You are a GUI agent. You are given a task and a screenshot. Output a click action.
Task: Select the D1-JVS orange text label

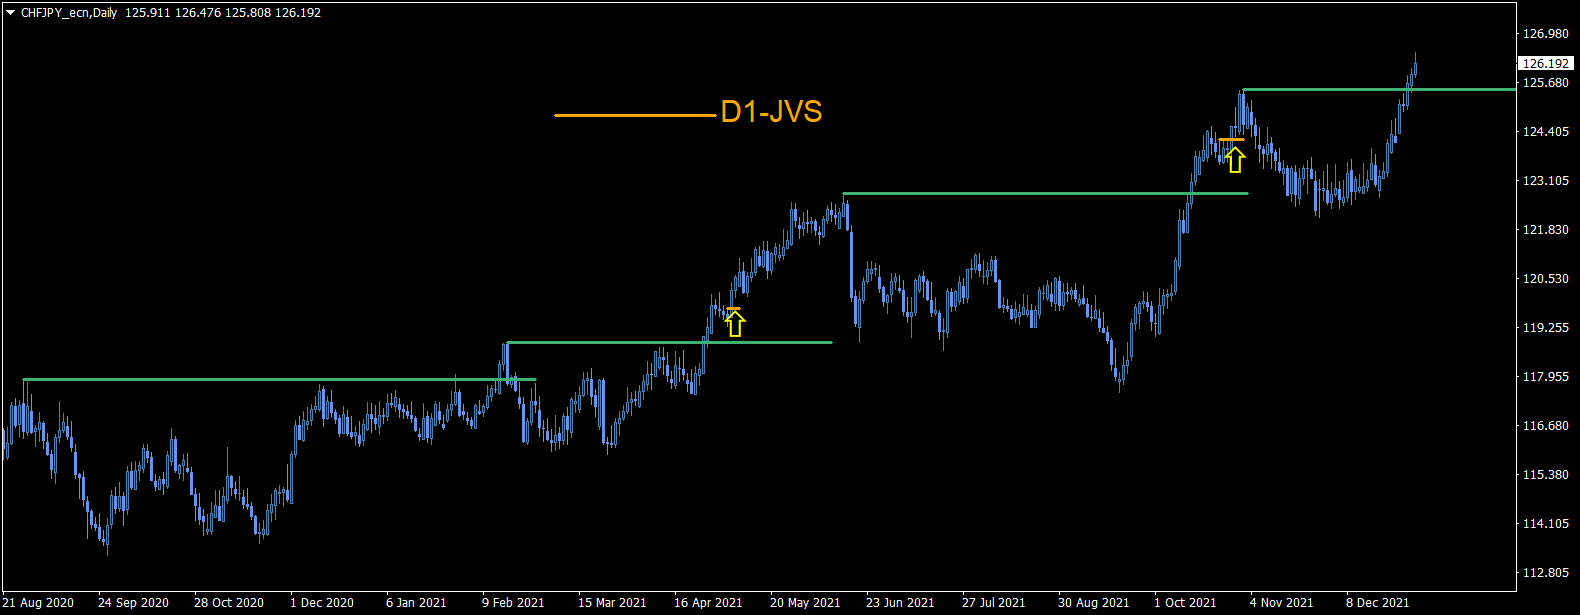click(771, 112)
